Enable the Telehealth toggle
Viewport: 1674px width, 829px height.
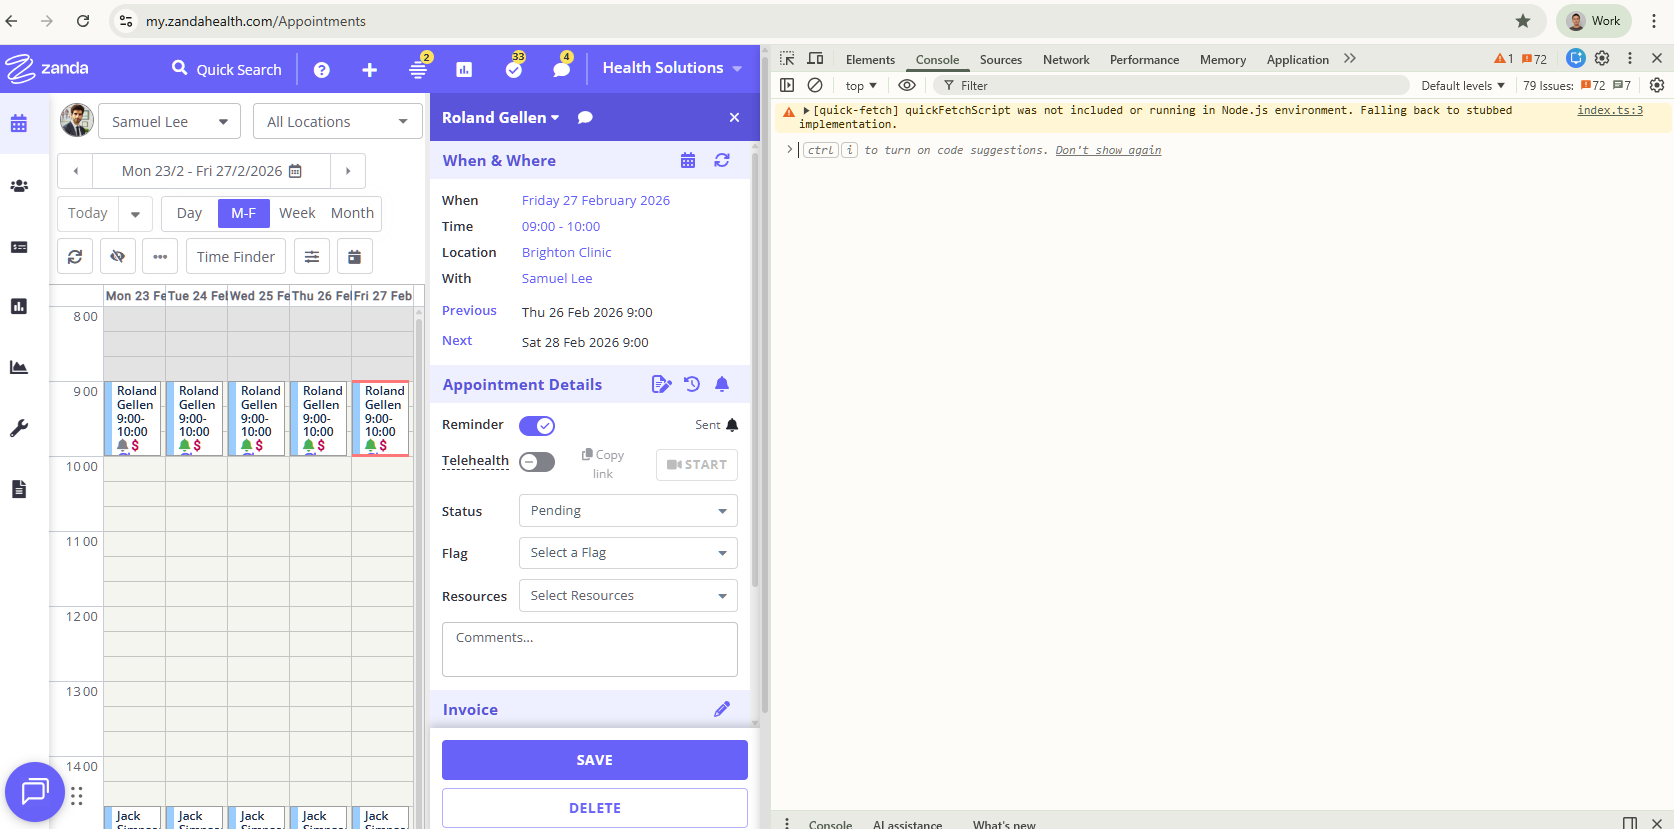[537, 462]
